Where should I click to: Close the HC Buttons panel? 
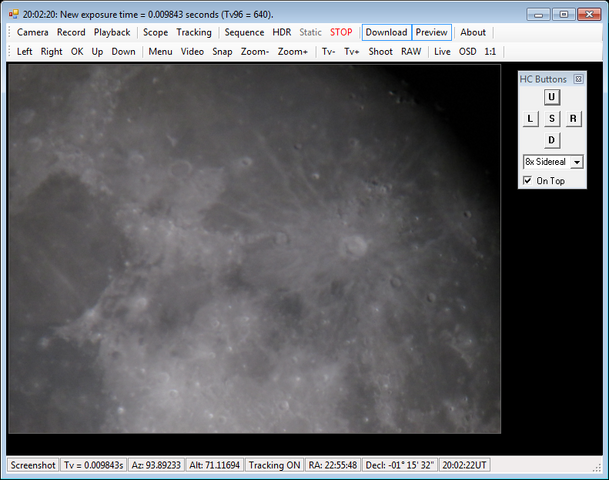(x=578, y=79)
